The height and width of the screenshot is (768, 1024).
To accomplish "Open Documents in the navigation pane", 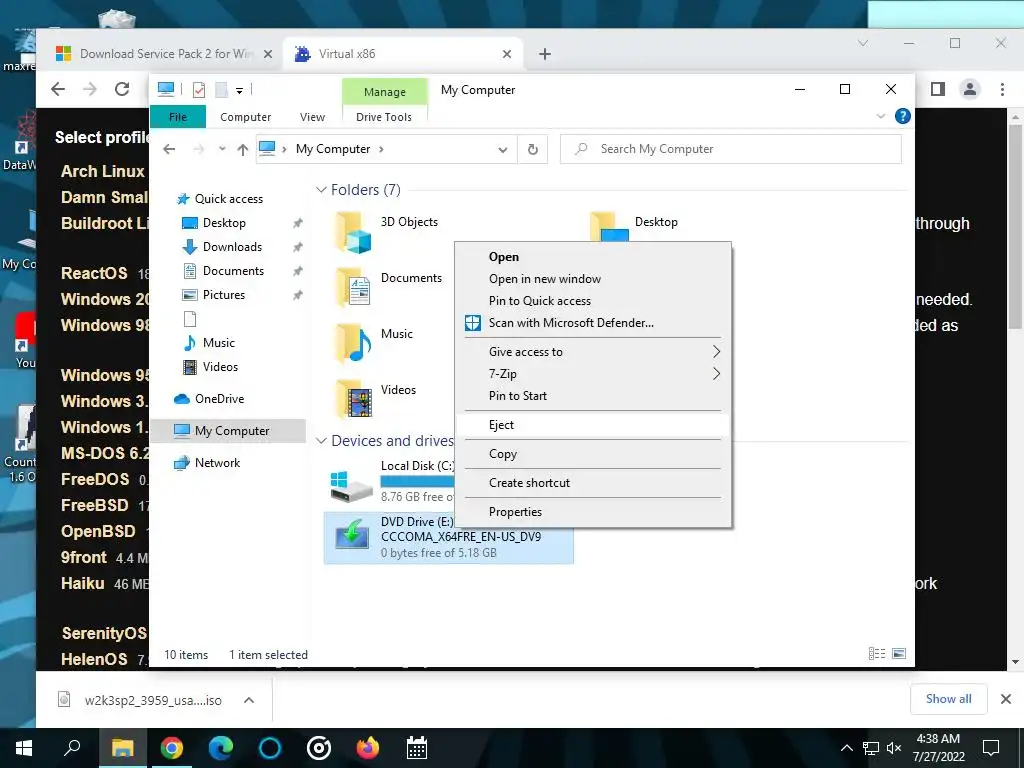I will coord(232,270).
